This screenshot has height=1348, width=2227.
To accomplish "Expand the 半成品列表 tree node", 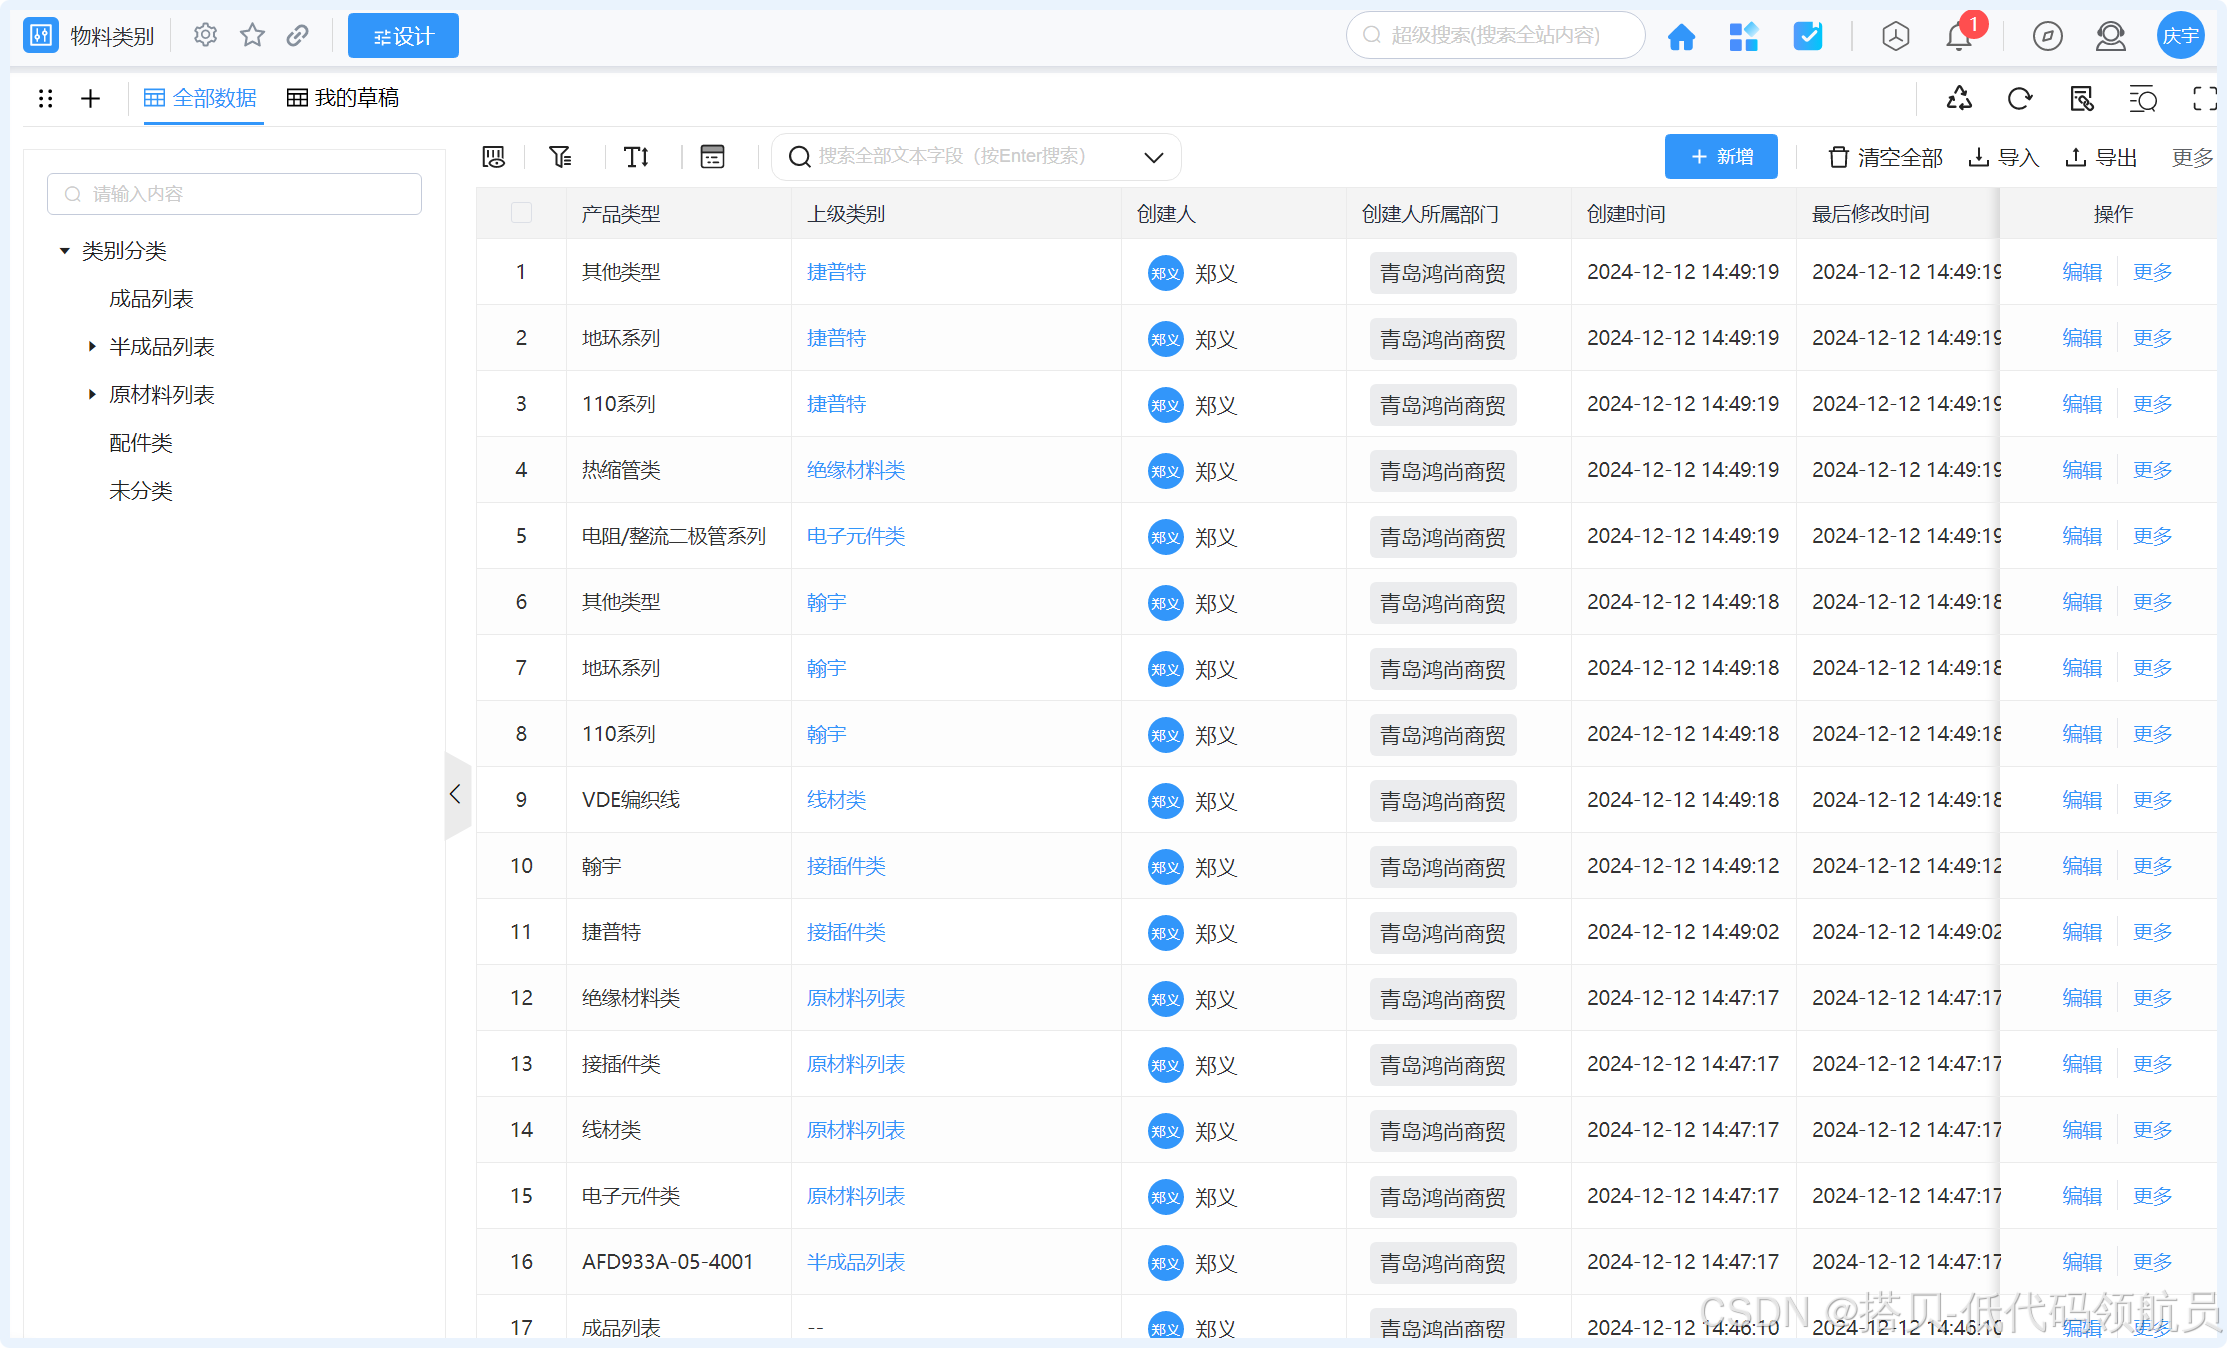I will (92, 347).
